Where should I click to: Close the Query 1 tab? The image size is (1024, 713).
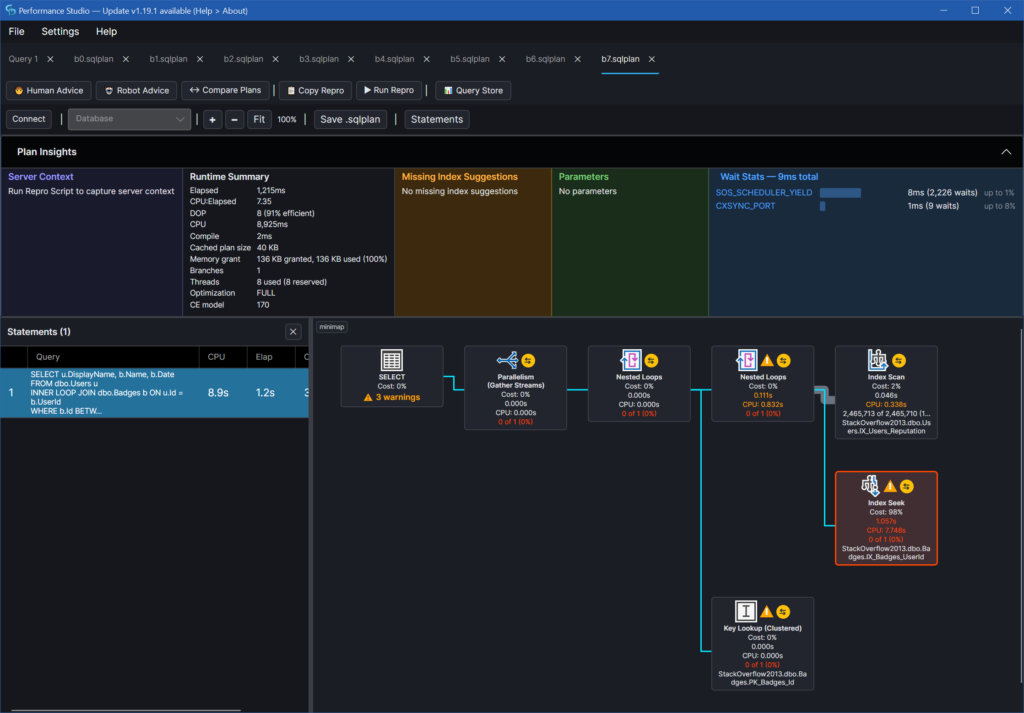[x=50, y=59]
